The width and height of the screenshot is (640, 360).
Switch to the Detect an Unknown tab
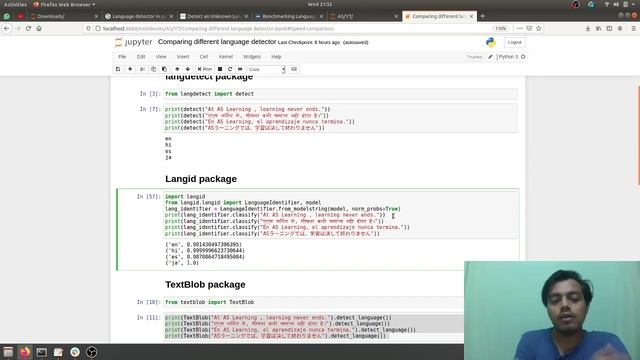click(214, 16)
